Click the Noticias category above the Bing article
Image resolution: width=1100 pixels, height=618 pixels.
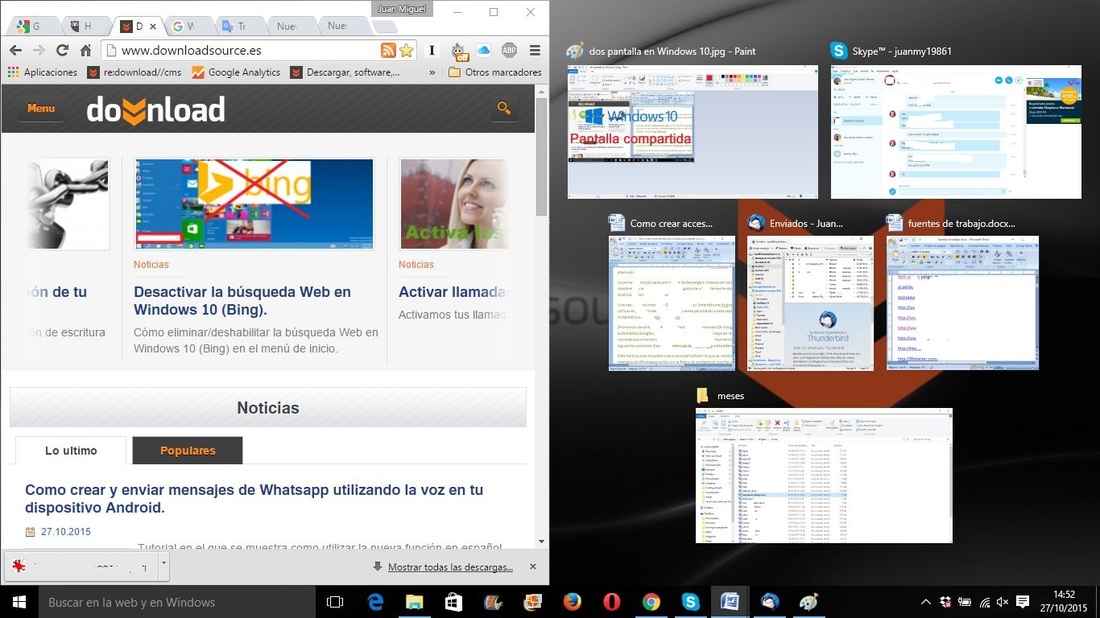click(151, 264)
